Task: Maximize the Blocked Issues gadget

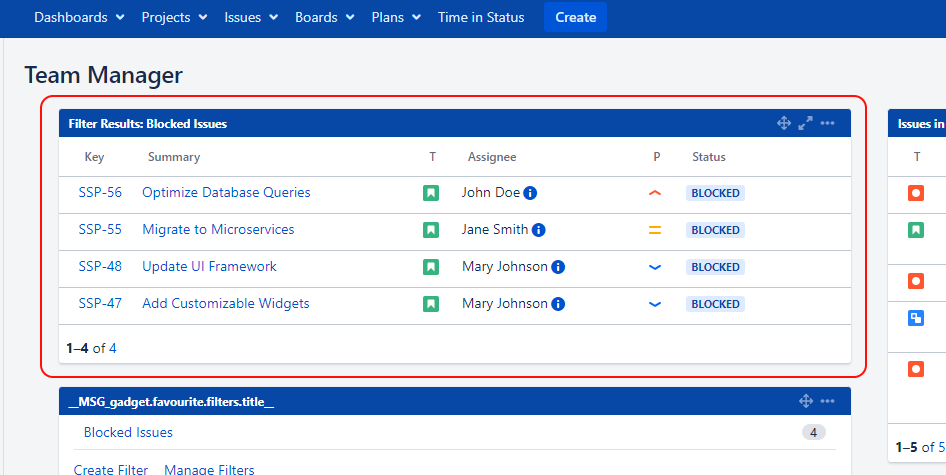Action: [805, 123]
